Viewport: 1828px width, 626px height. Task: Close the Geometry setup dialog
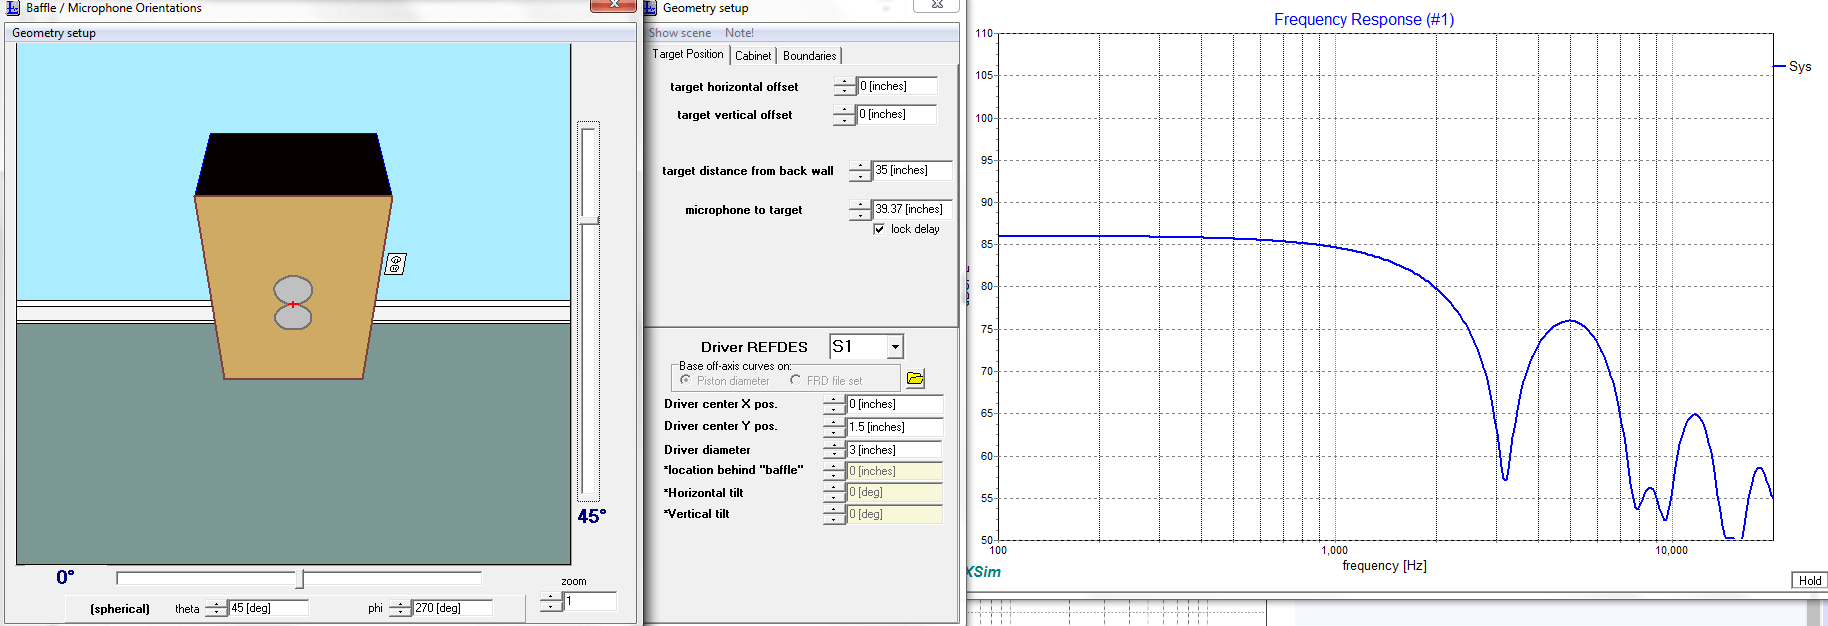(x=937, y=6)
